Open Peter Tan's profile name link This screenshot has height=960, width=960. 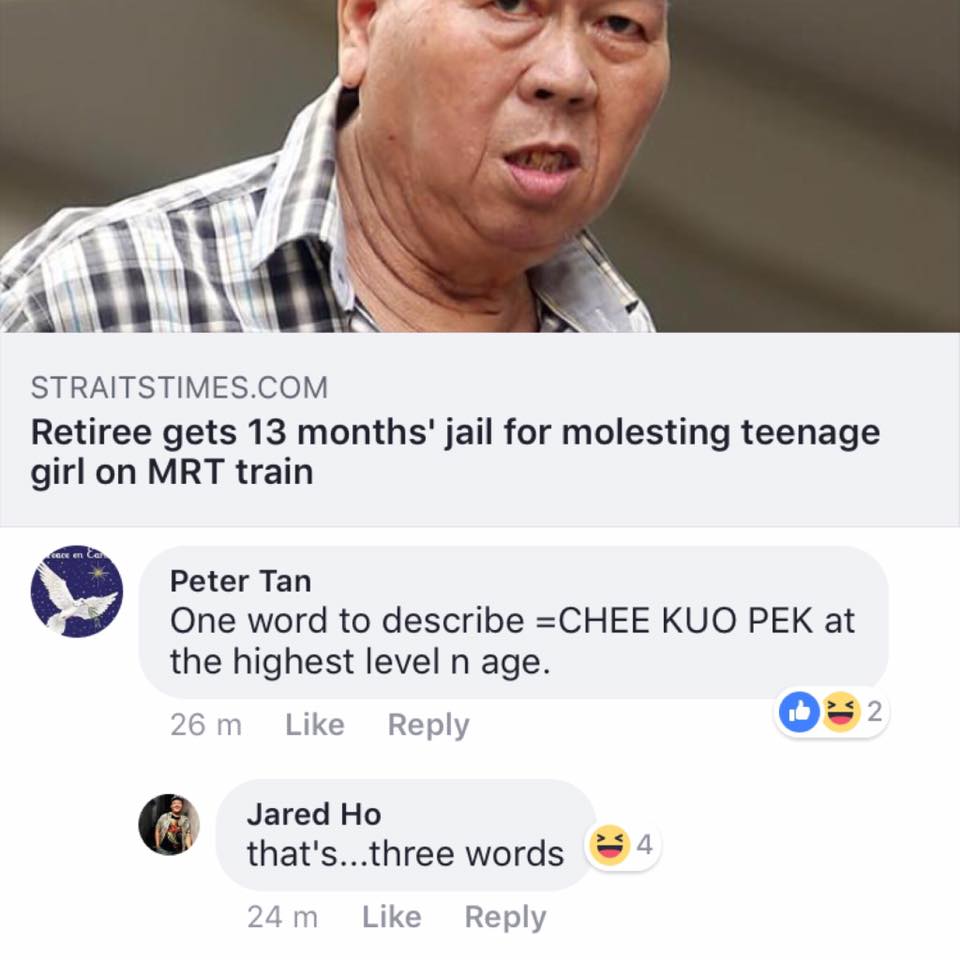pyautogui.click(x=241, y=581)
